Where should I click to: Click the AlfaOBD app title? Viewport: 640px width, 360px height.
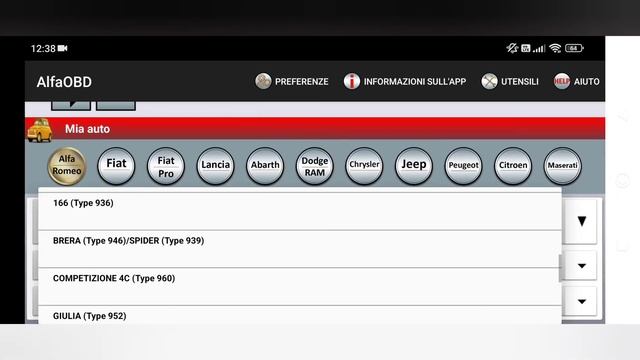coord(64,82)
